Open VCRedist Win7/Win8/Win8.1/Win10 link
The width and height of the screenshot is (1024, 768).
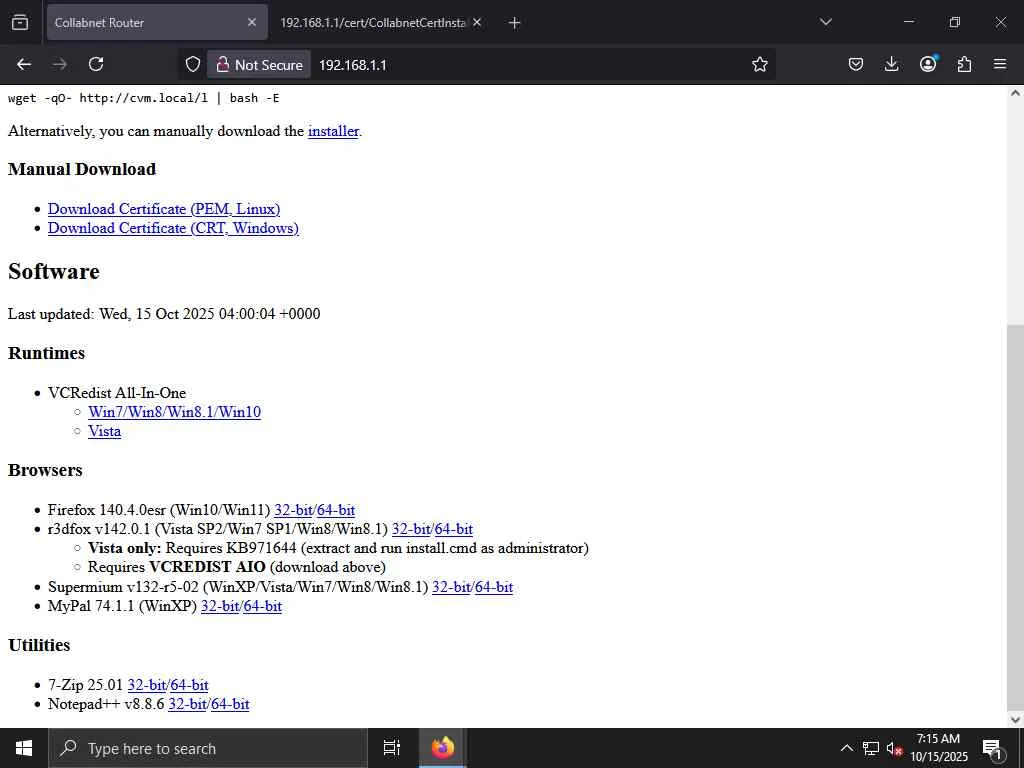point(174,412)
